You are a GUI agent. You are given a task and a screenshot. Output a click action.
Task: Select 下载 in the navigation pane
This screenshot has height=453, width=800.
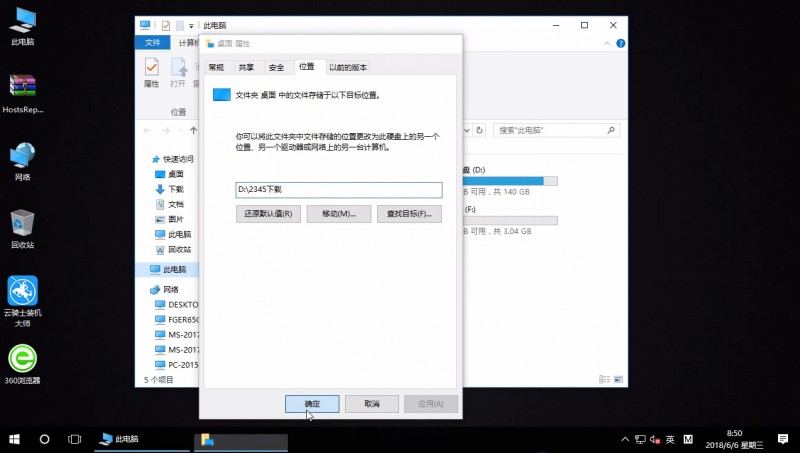(170, 189)
